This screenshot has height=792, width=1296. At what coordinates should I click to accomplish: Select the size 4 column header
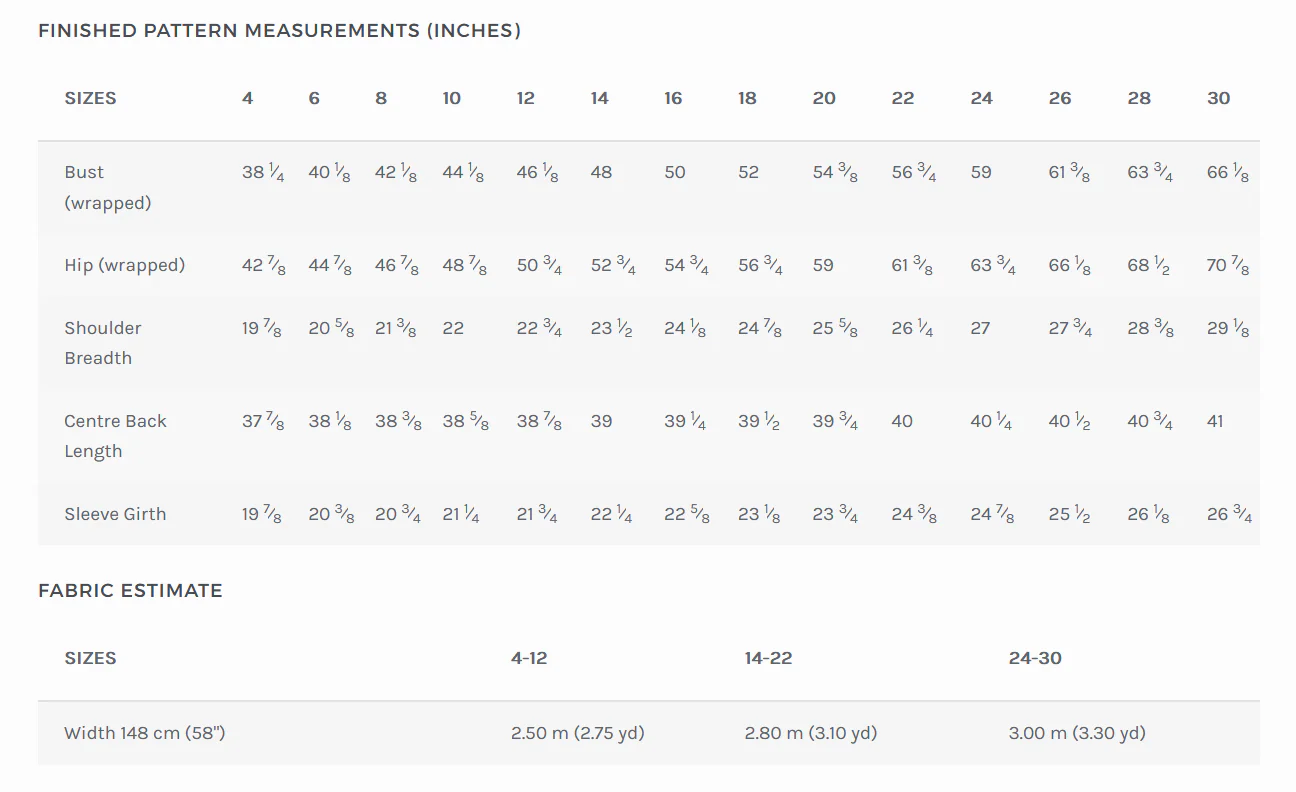pos(247,98)
